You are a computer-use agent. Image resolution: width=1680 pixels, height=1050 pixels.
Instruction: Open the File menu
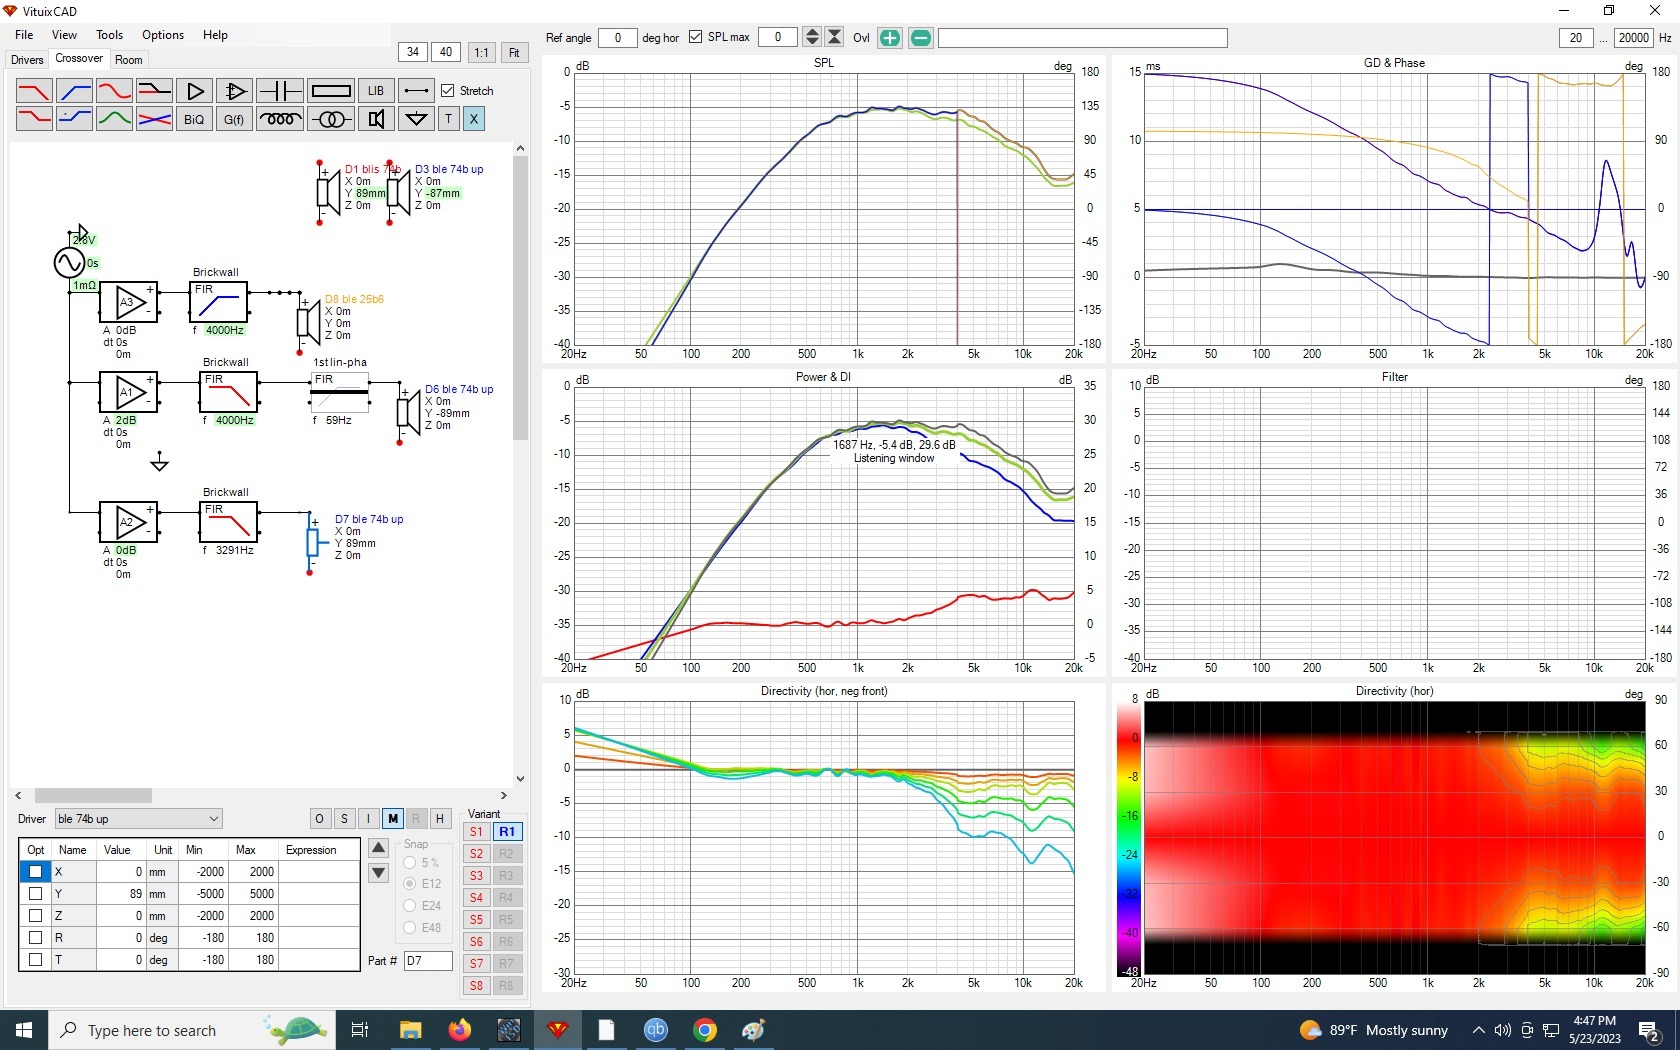pyautogui.click(x=24, y=35)
